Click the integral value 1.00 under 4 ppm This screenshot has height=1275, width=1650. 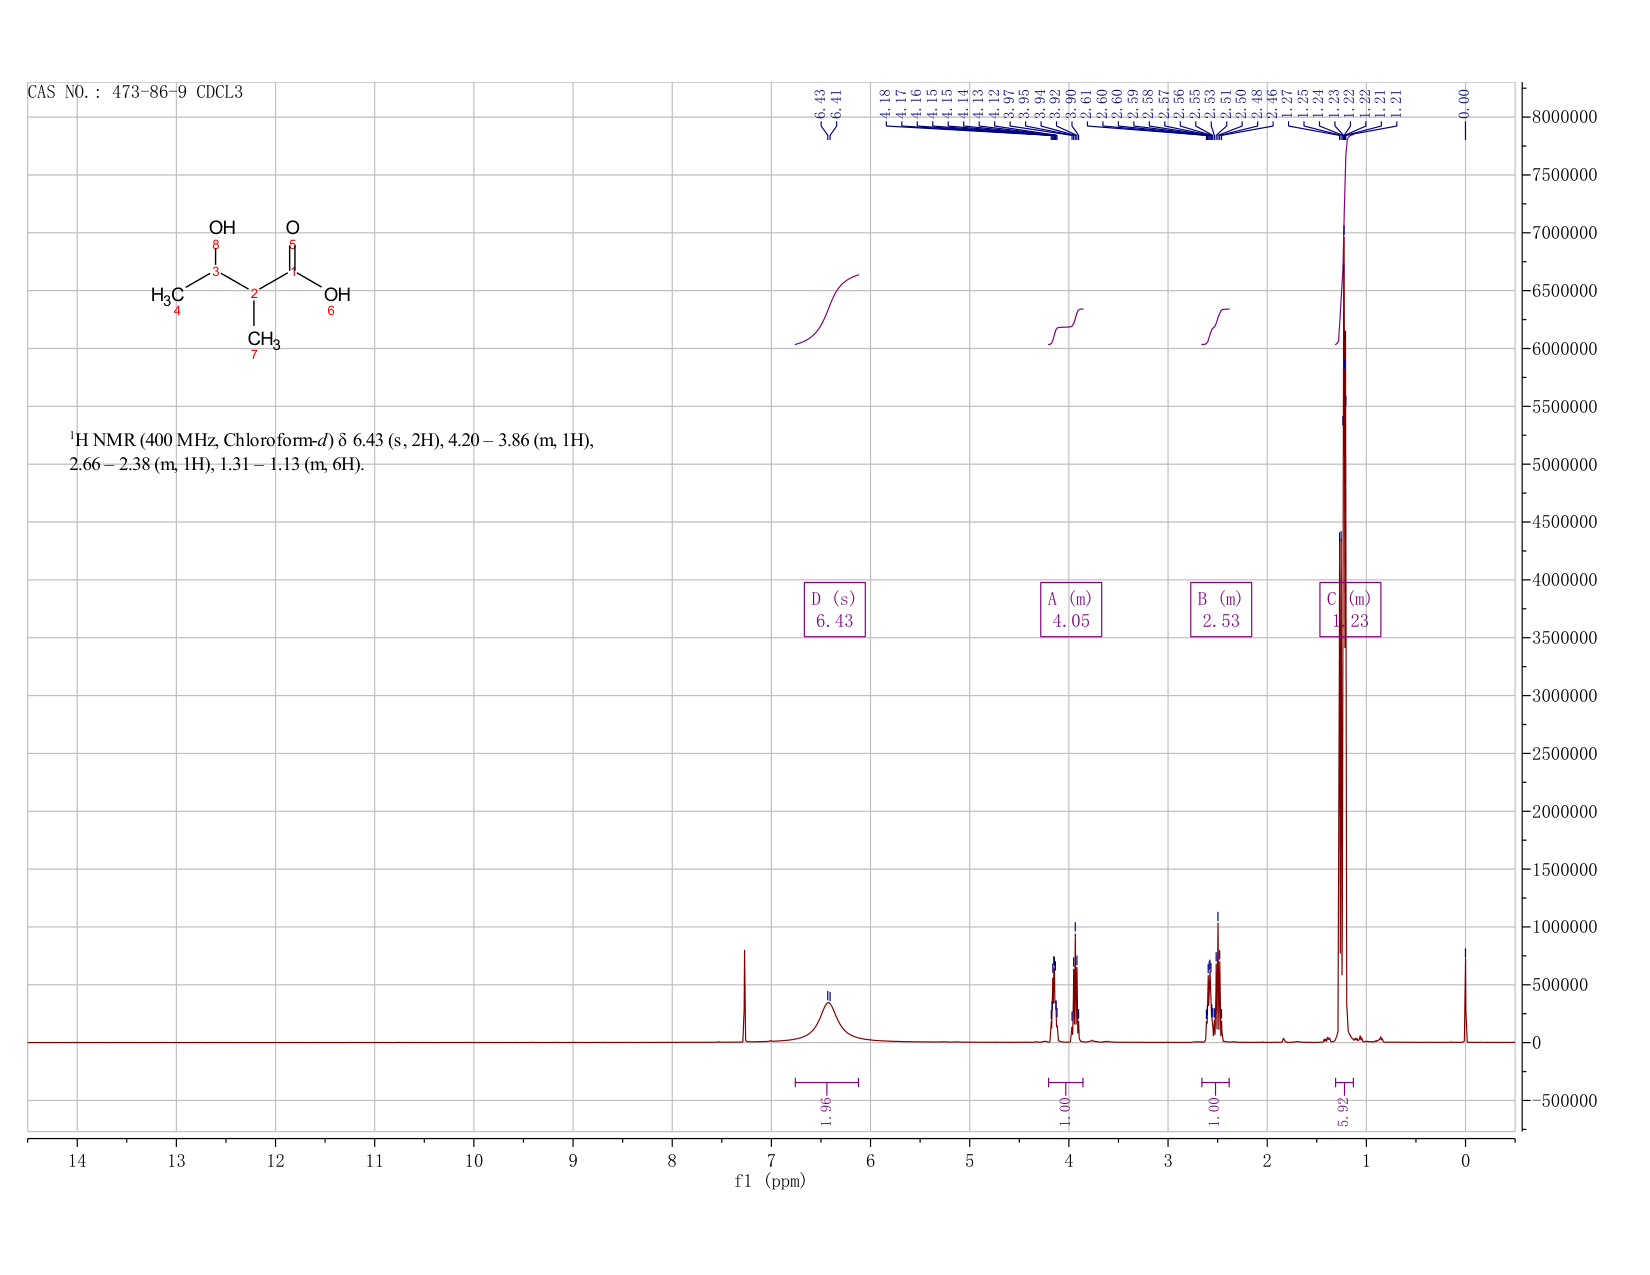(x=1065, y=1111)
